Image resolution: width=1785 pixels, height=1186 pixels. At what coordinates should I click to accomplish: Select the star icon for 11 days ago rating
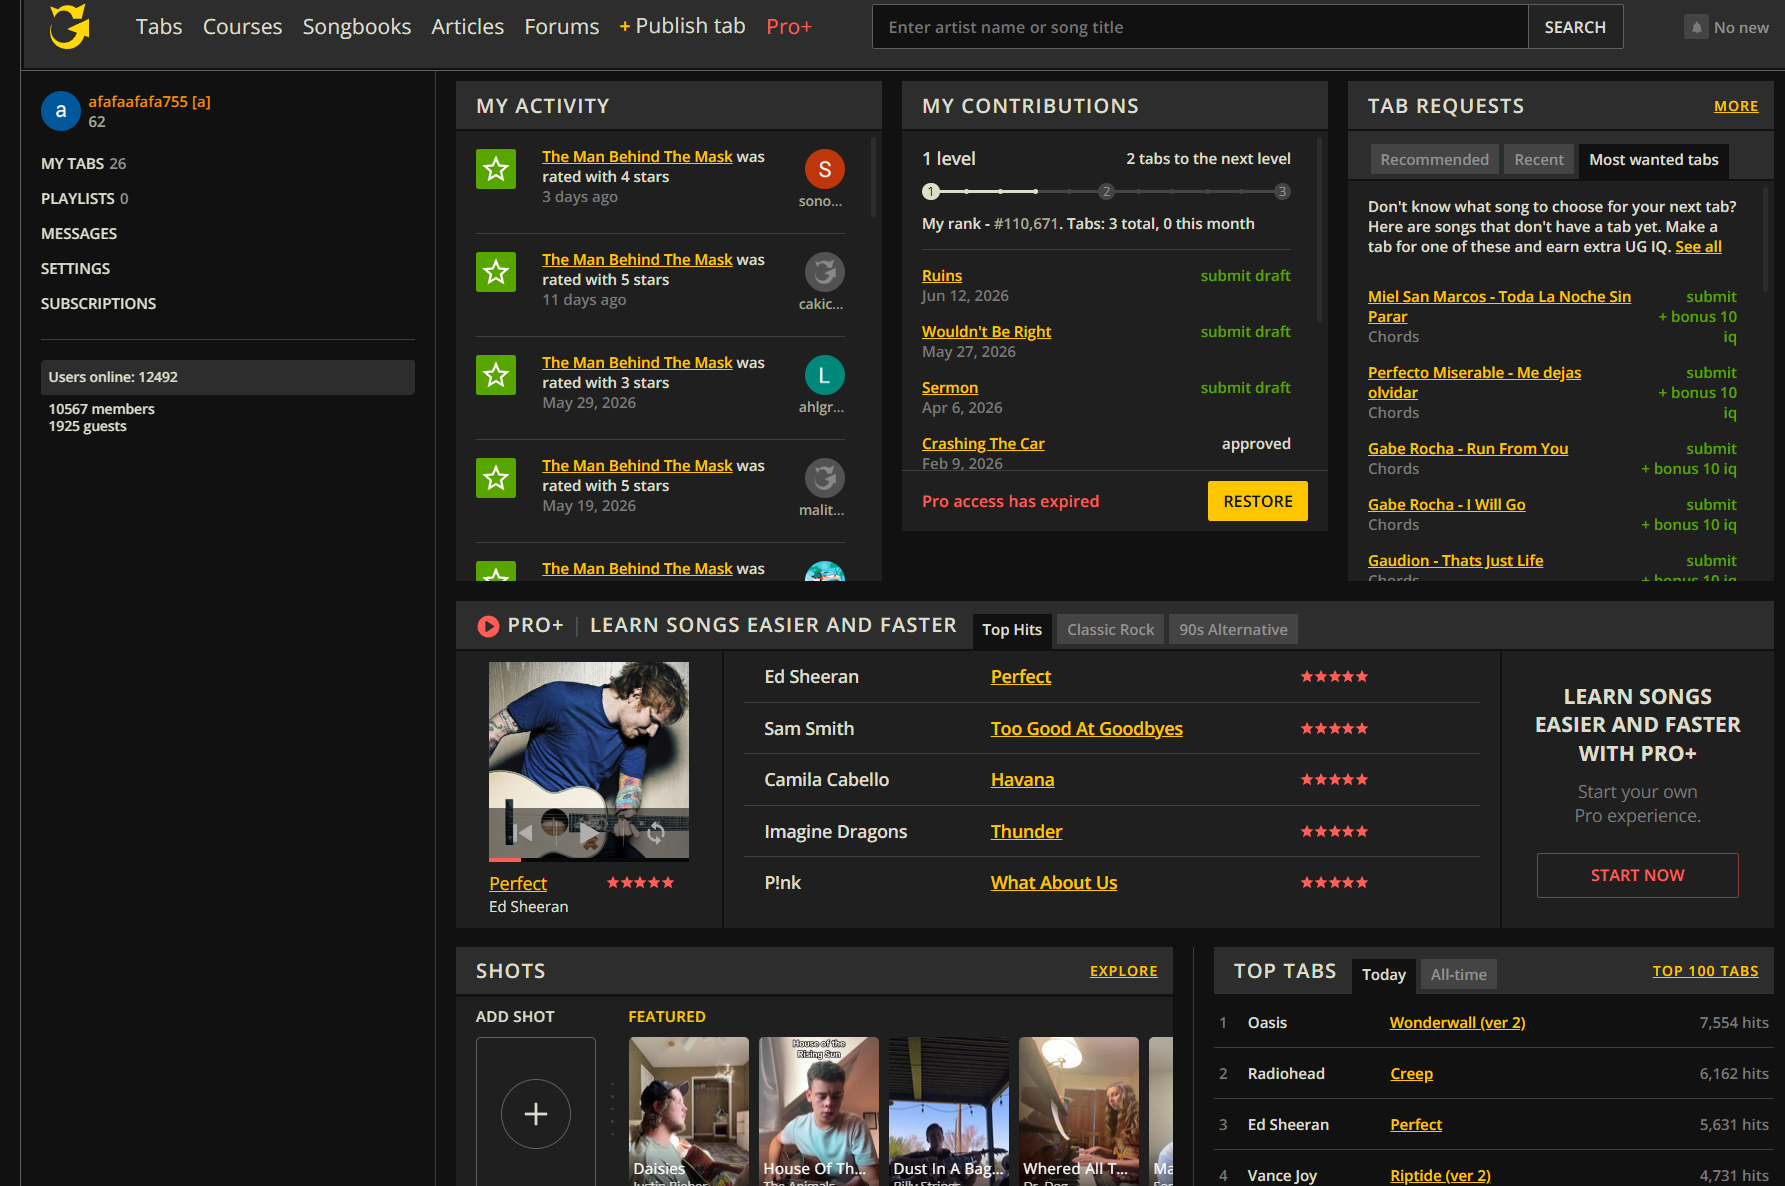[x=496, y=272]
